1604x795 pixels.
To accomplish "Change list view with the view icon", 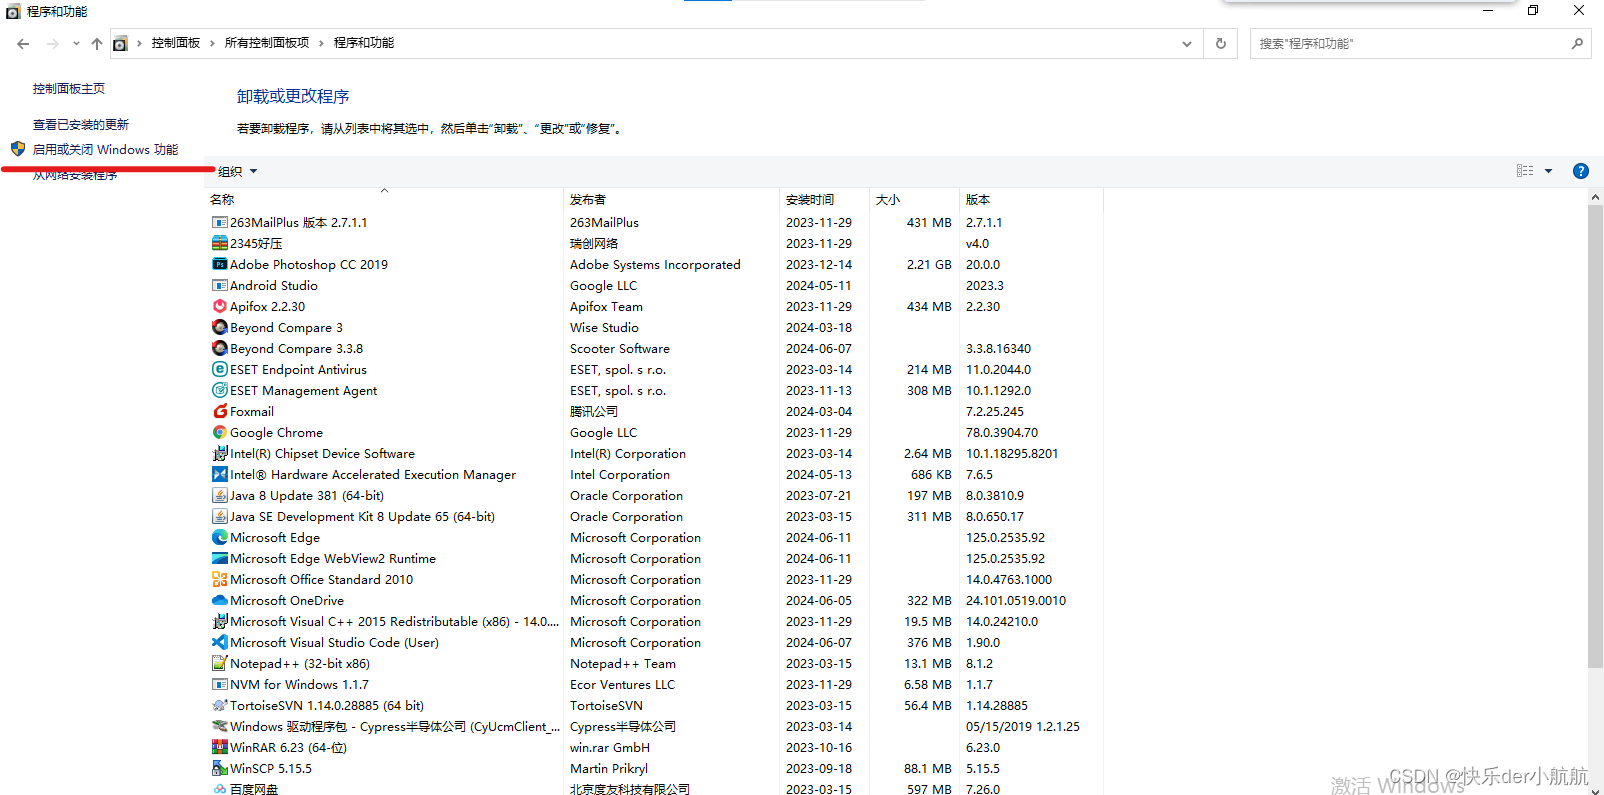I will [x=1525, y=171].
